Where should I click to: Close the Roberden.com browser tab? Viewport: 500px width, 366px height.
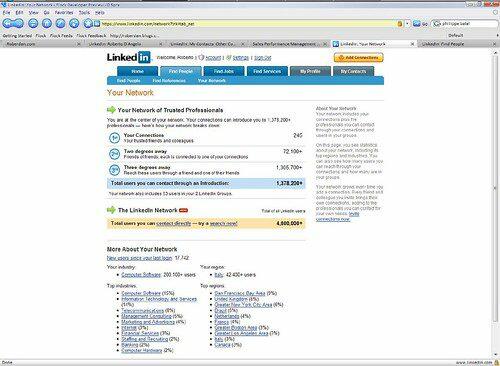[x=79, y=44]
